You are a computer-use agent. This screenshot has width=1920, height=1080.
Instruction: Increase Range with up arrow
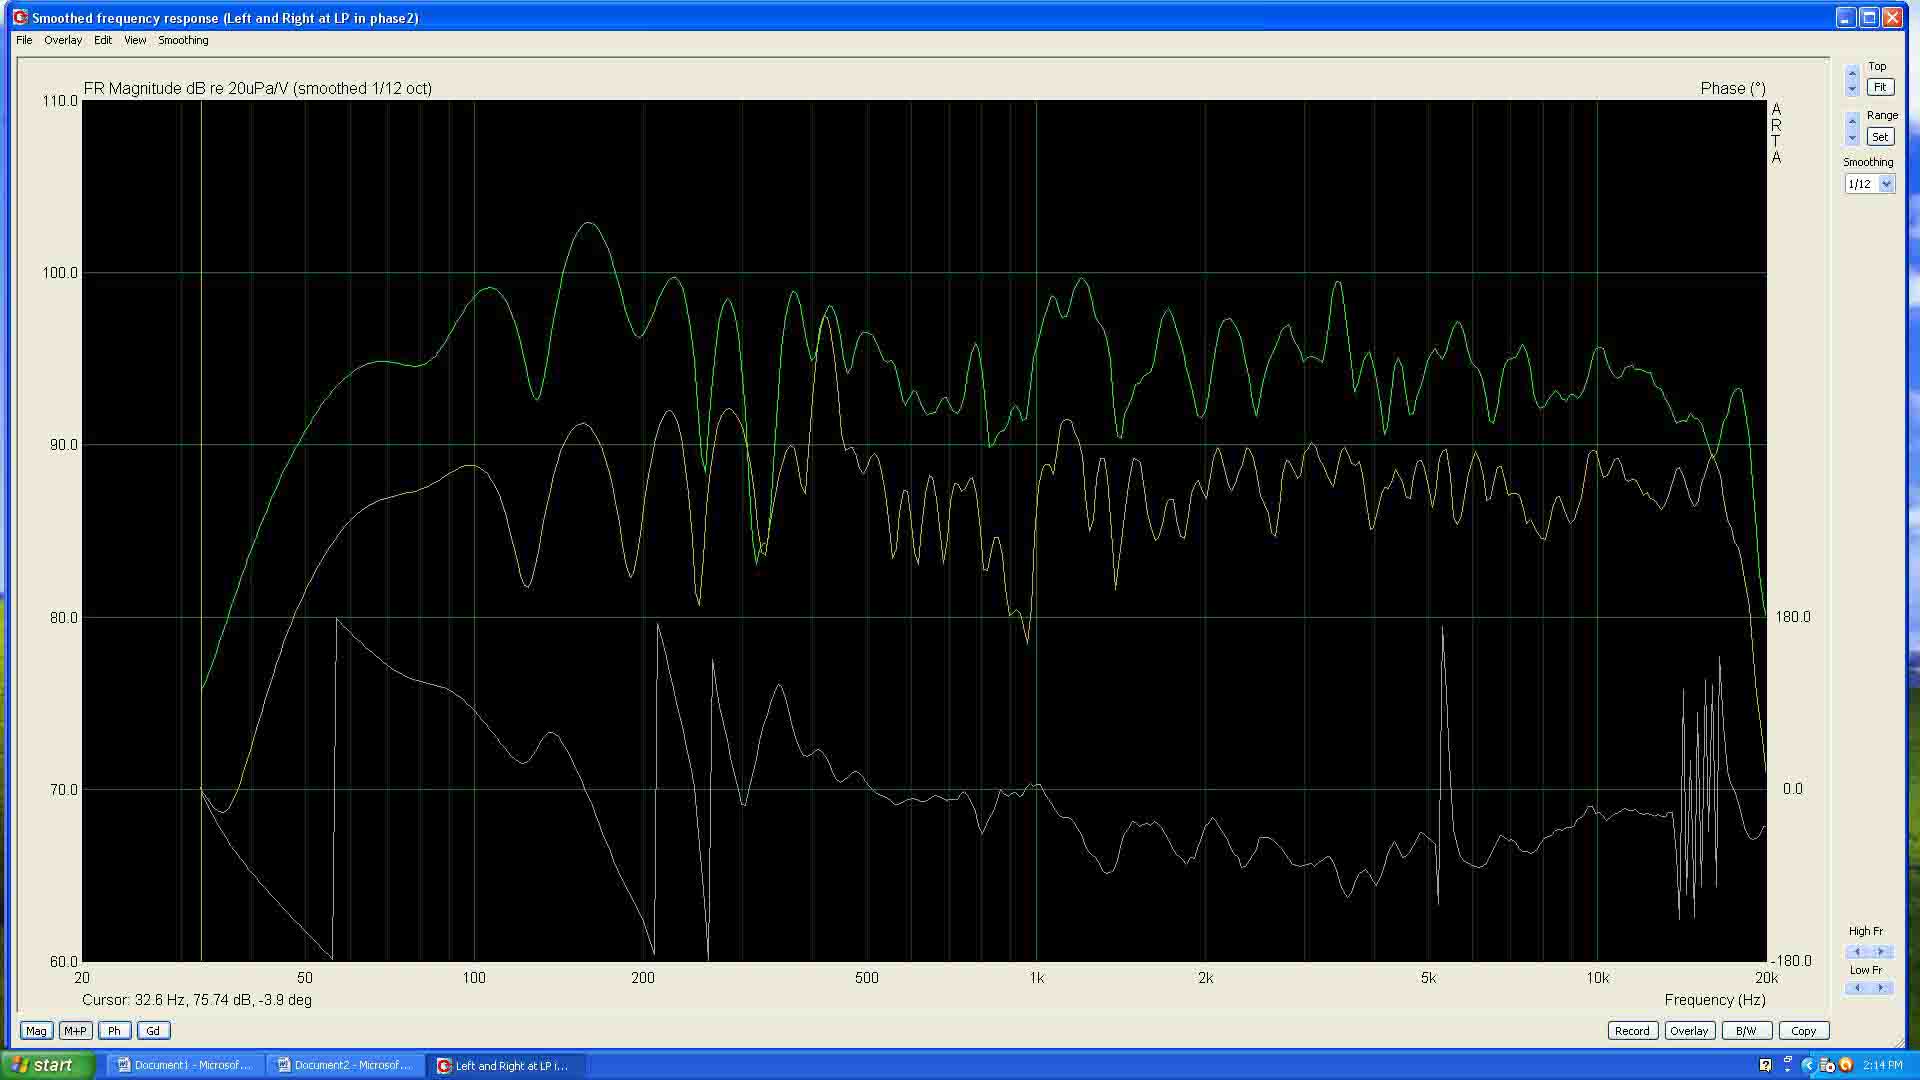[1852, 123]
